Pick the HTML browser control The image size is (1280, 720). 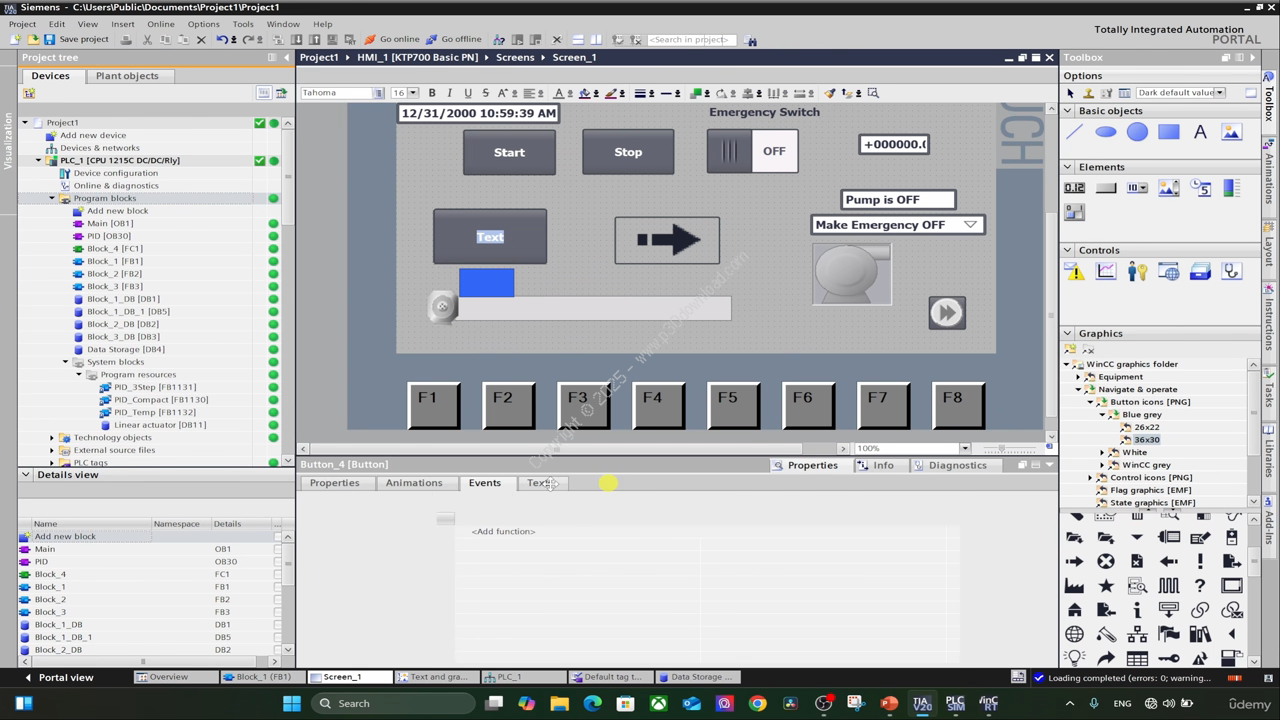pyautogui.click(x=1169, y=271)
